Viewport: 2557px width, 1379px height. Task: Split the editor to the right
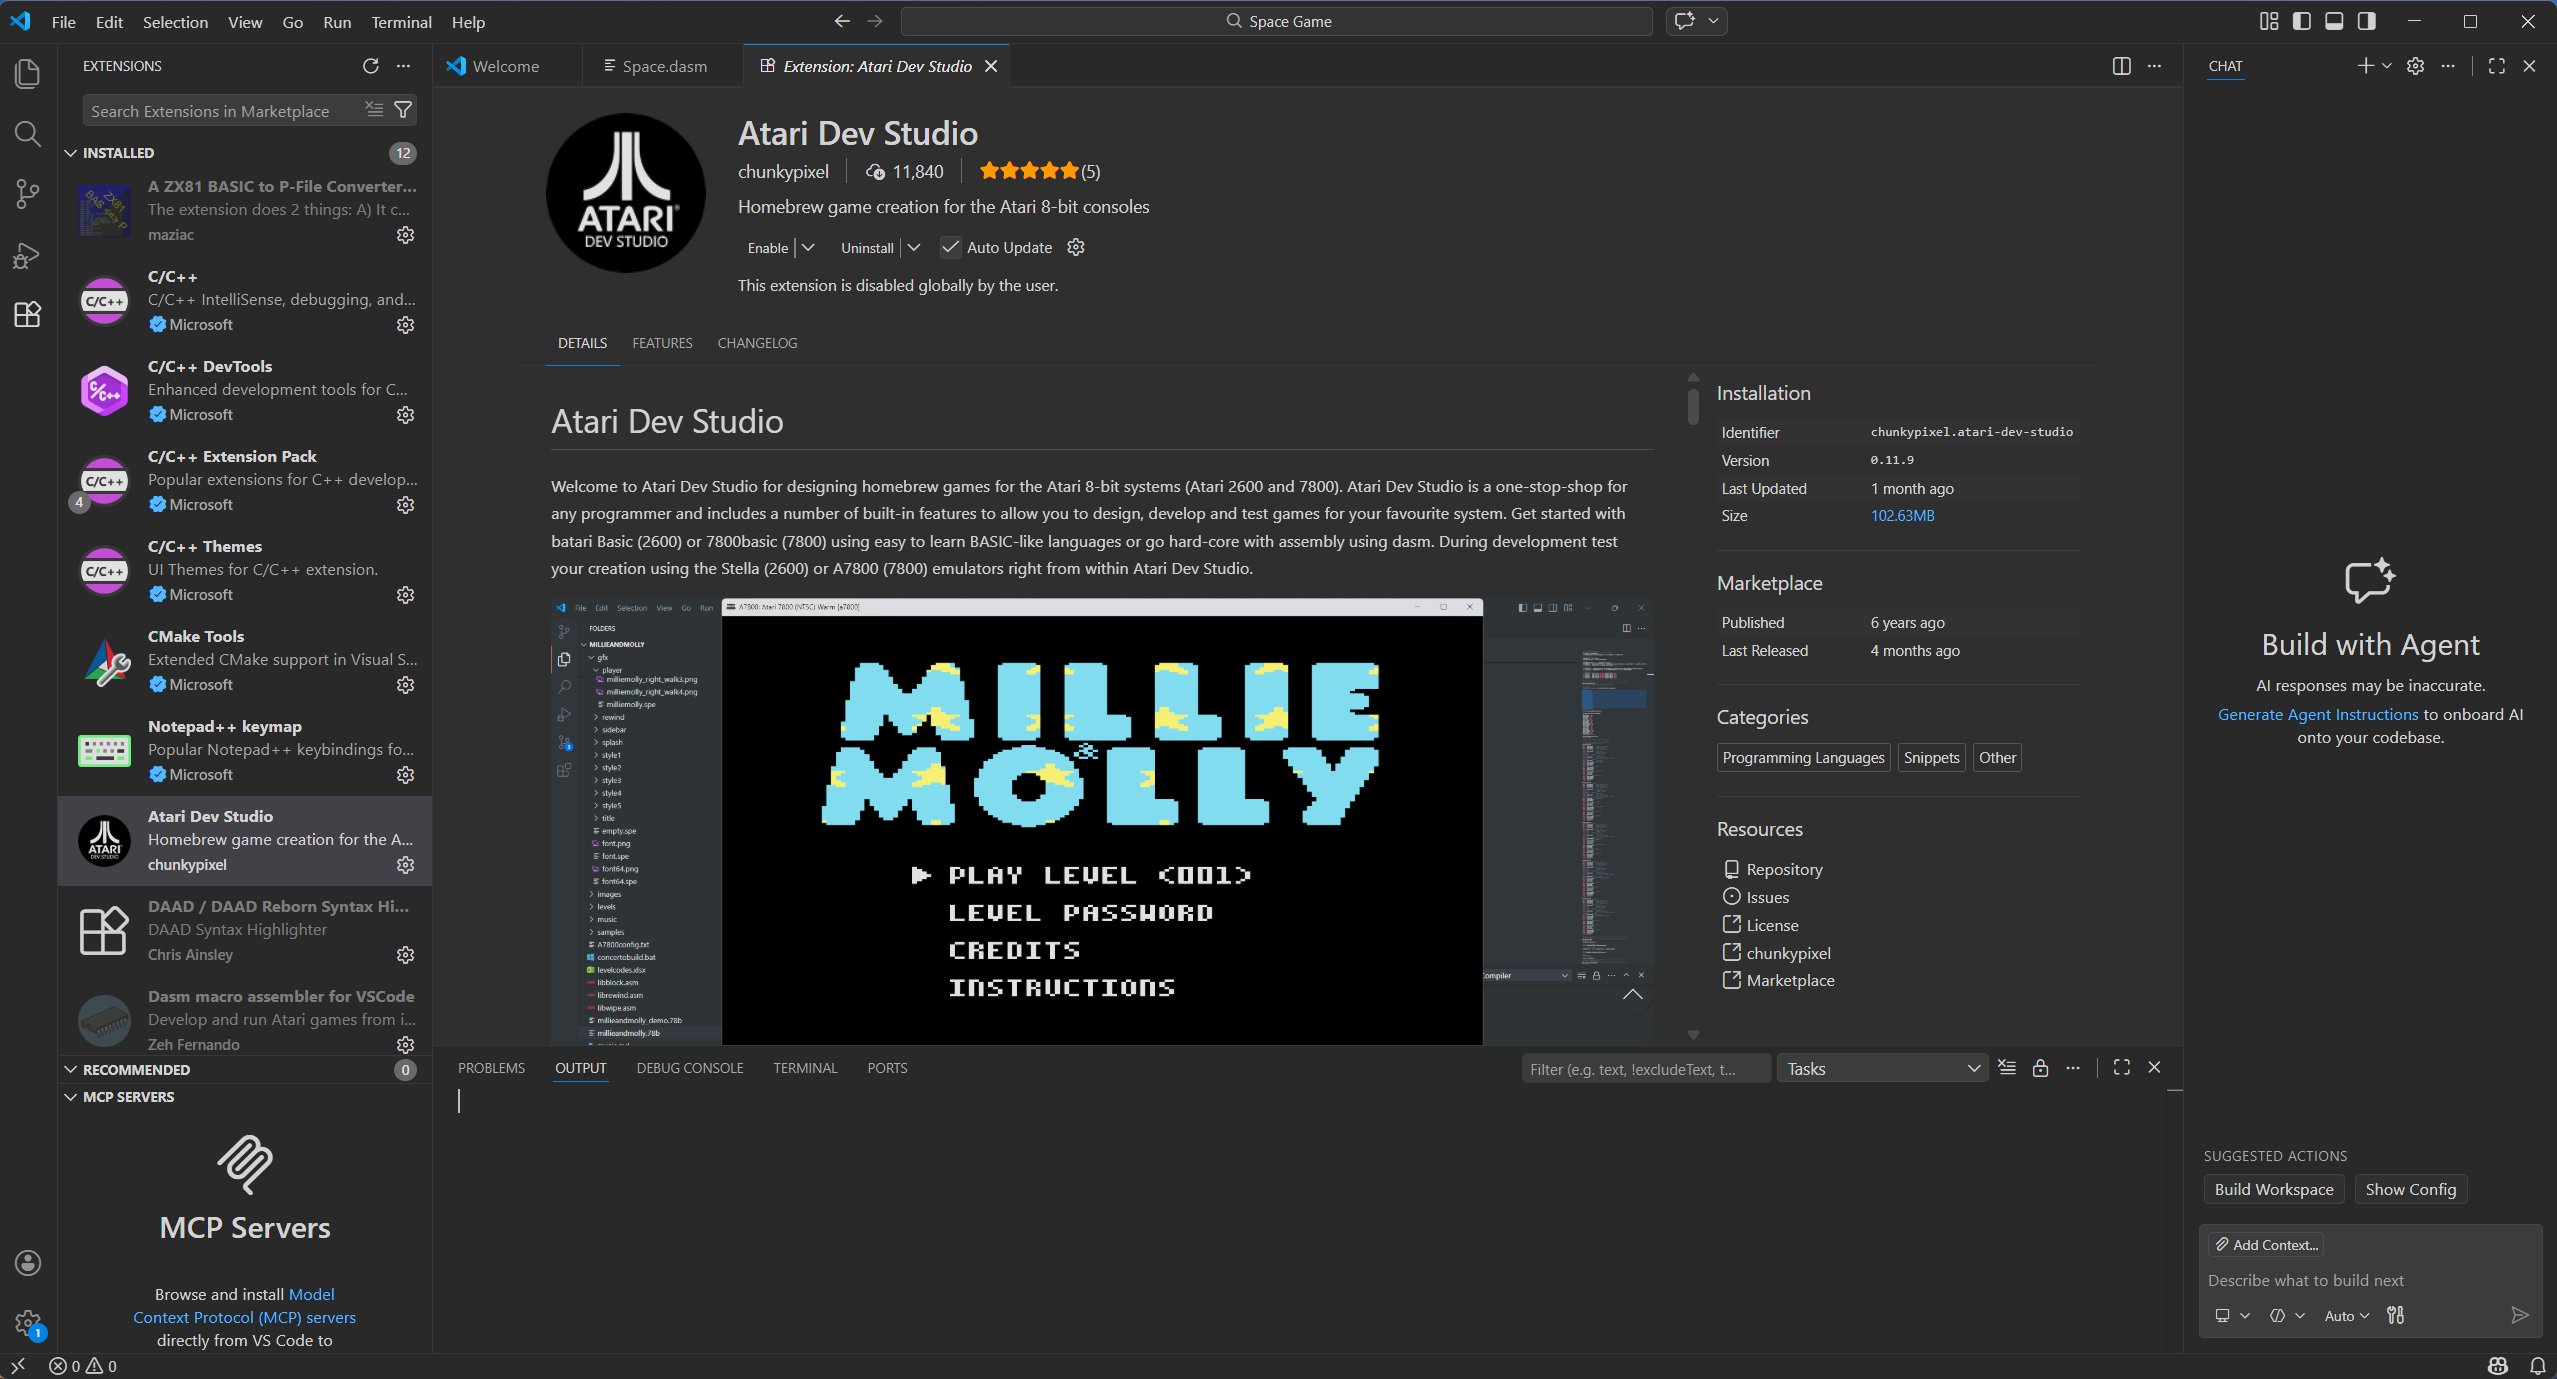[2121, 66]
